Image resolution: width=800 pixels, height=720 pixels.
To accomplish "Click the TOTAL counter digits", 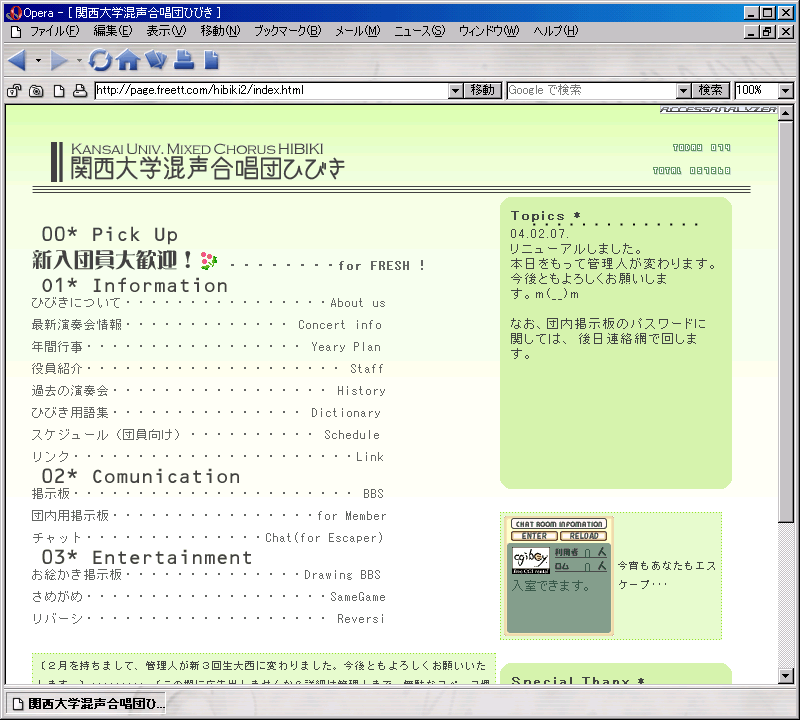I will pyautogui.click(x=710, y=171).
